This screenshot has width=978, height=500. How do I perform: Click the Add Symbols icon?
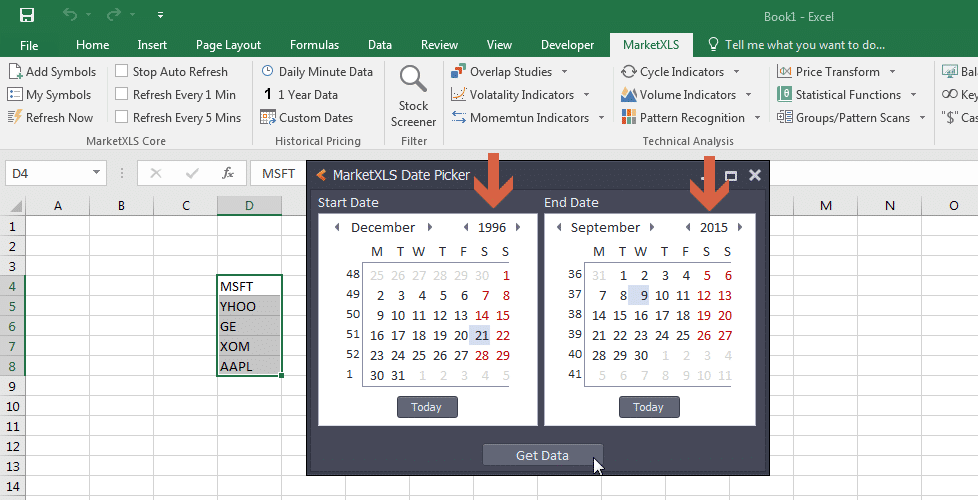[15, 72]
